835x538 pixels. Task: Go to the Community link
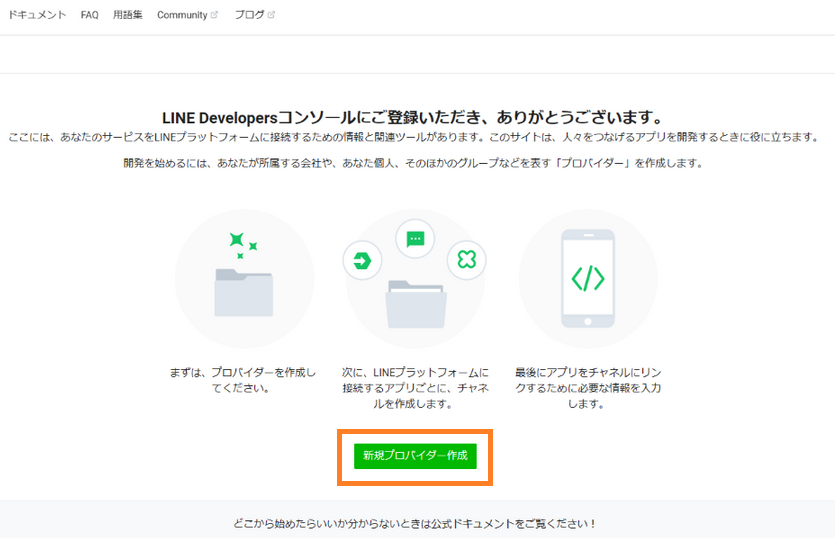click(x=182, y=15)
